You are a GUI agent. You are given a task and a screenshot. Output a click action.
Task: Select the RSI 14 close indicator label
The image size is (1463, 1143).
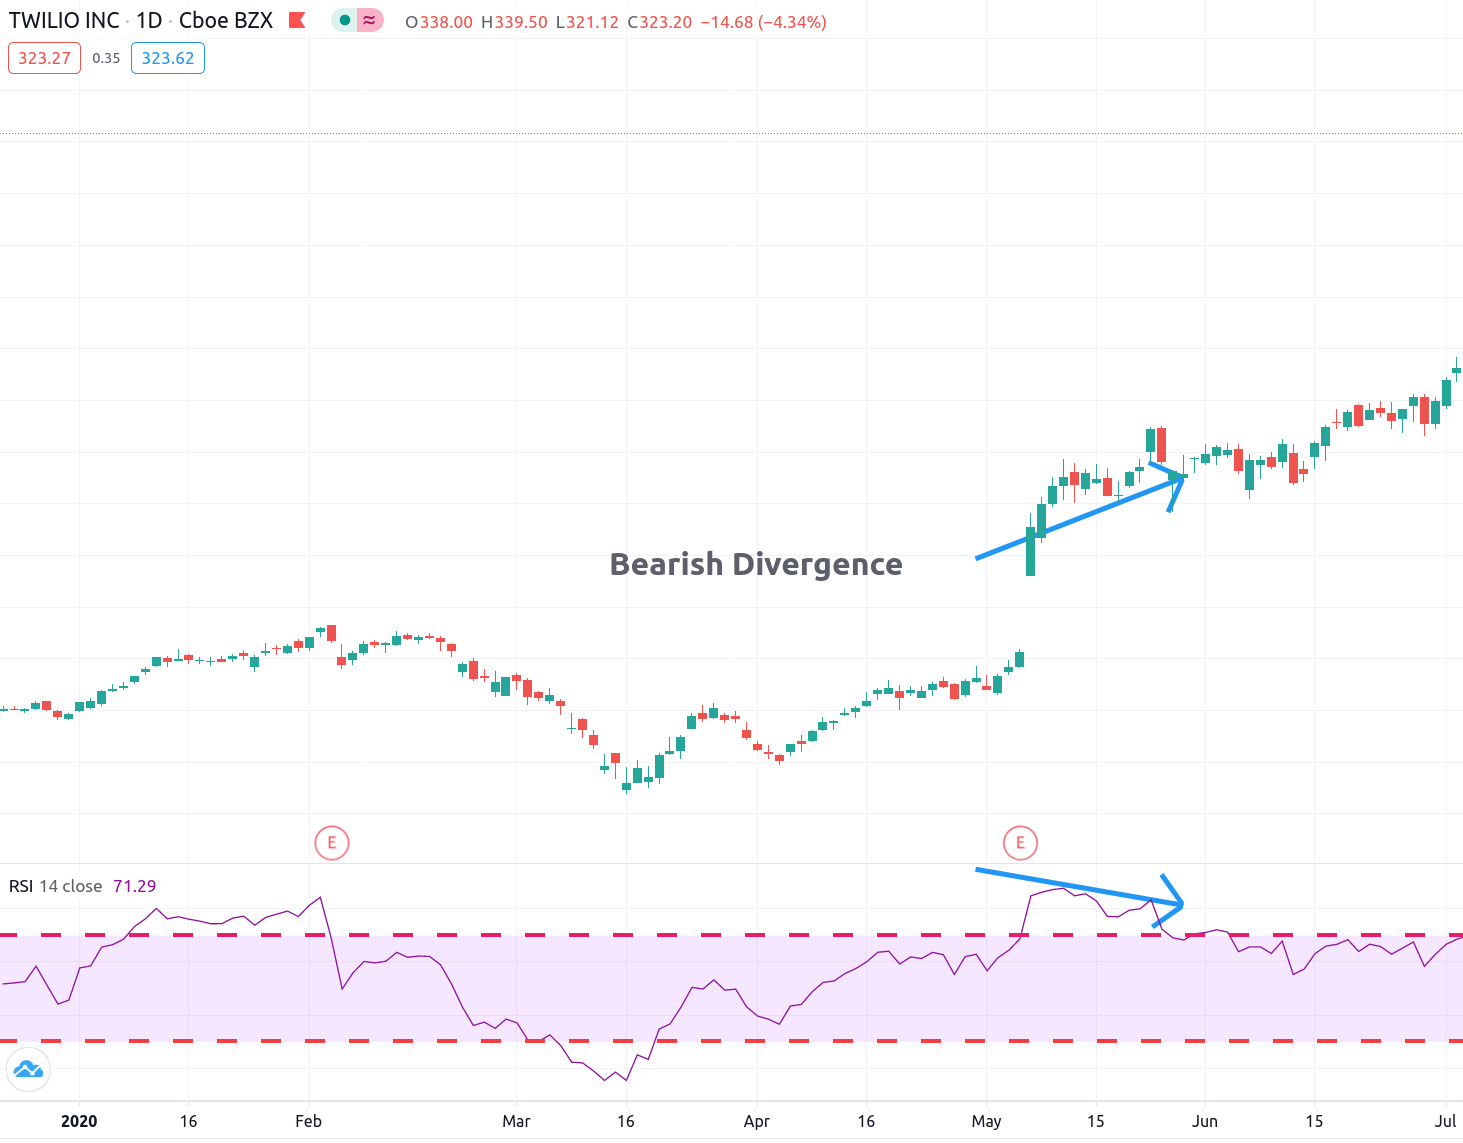pos(54,886)
